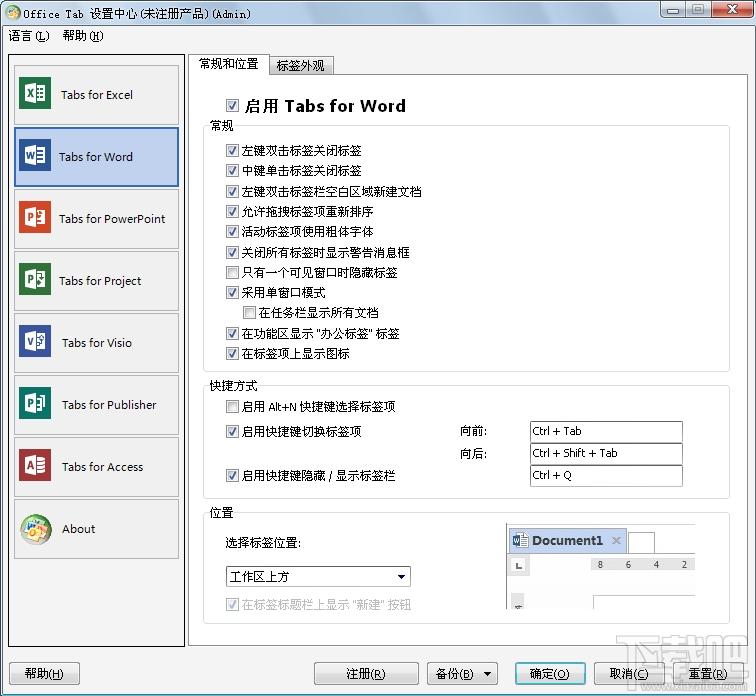Select the Tabs for Word icon

tap(35, 155)
